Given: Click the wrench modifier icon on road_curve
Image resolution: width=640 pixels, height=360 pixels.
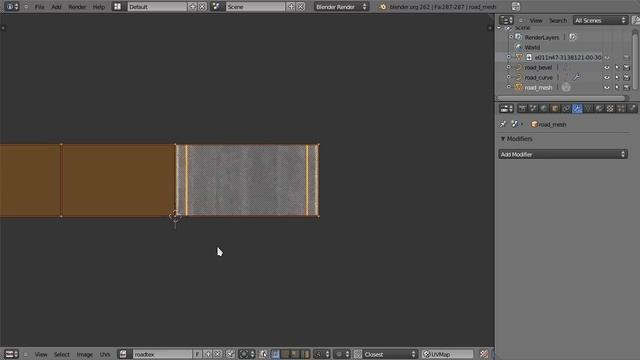Looking at the screenshot, I should tap(576, 77).
